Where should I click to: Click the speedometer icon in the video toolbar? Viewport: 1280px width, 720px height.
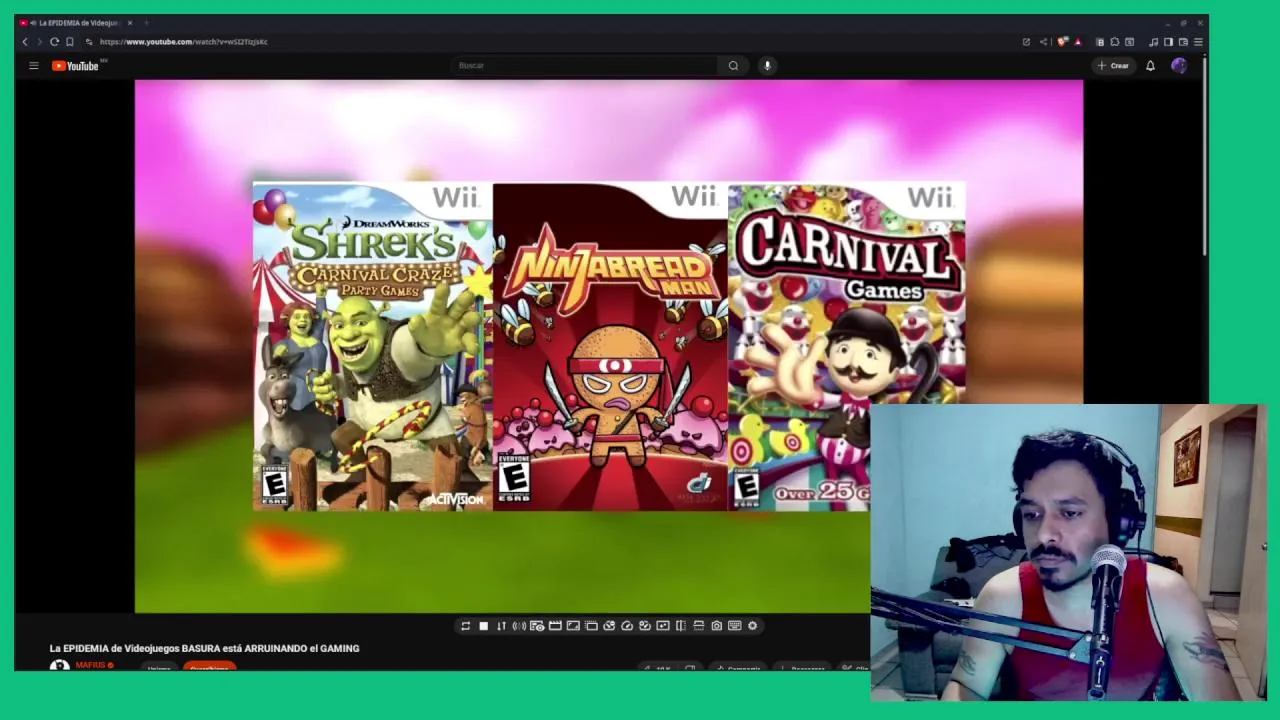(627, 626)
